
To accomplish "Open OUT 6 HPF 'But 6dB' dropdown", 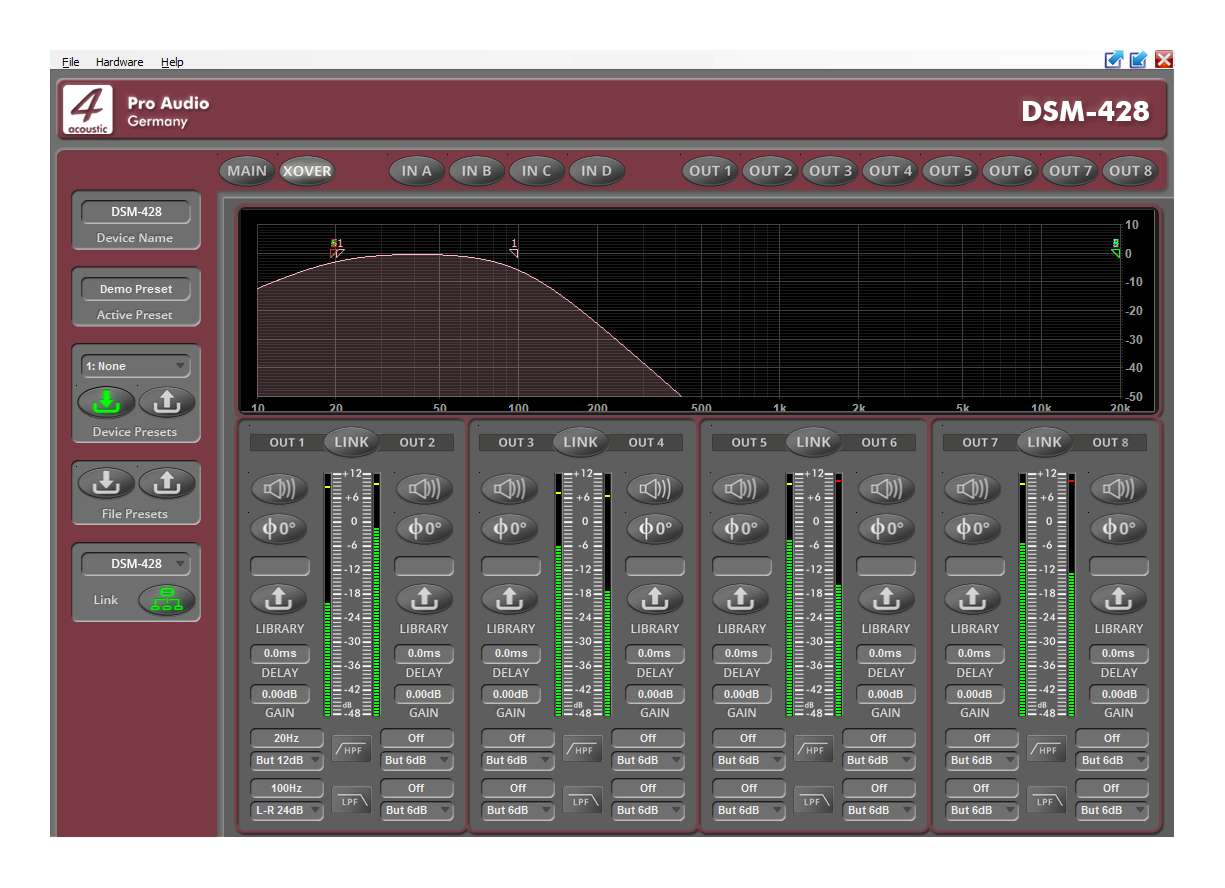I will pos(879,760).
